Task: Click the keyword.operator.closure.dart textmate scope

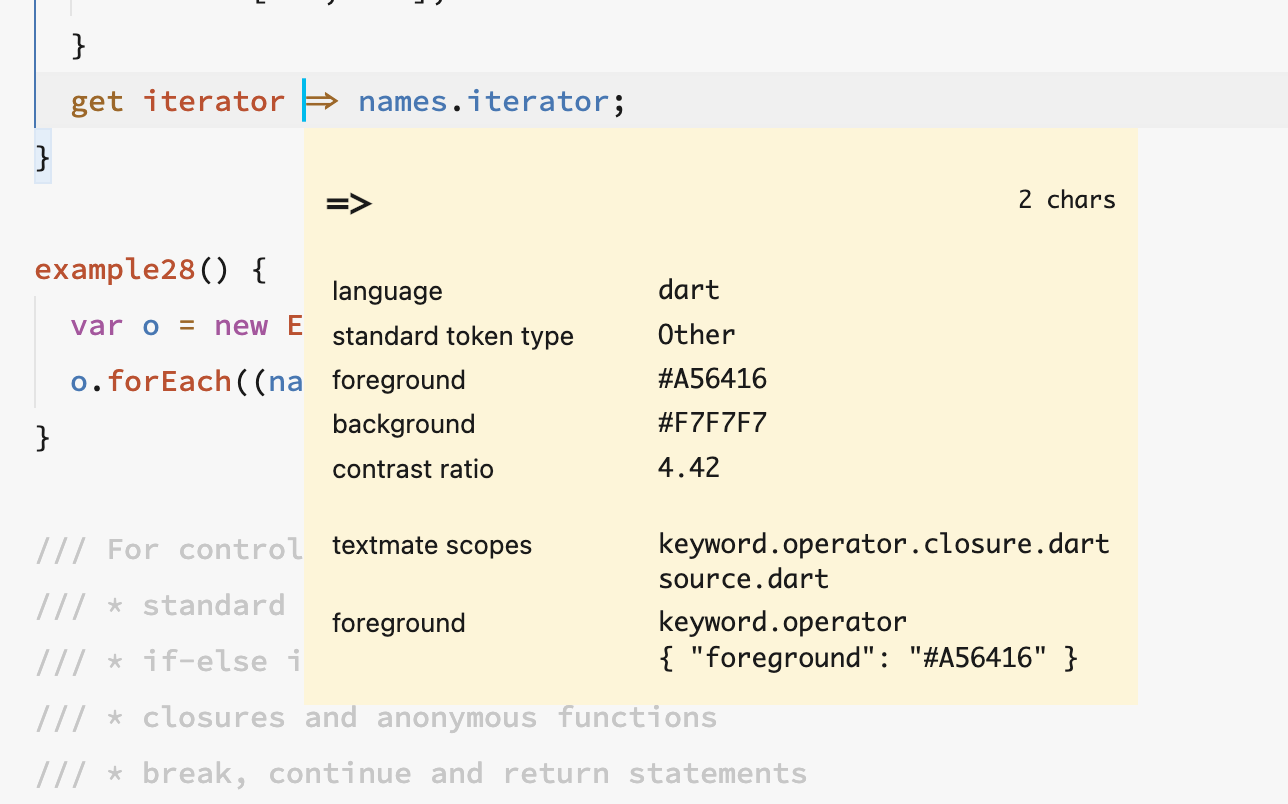Action: [x=883, y=543]
